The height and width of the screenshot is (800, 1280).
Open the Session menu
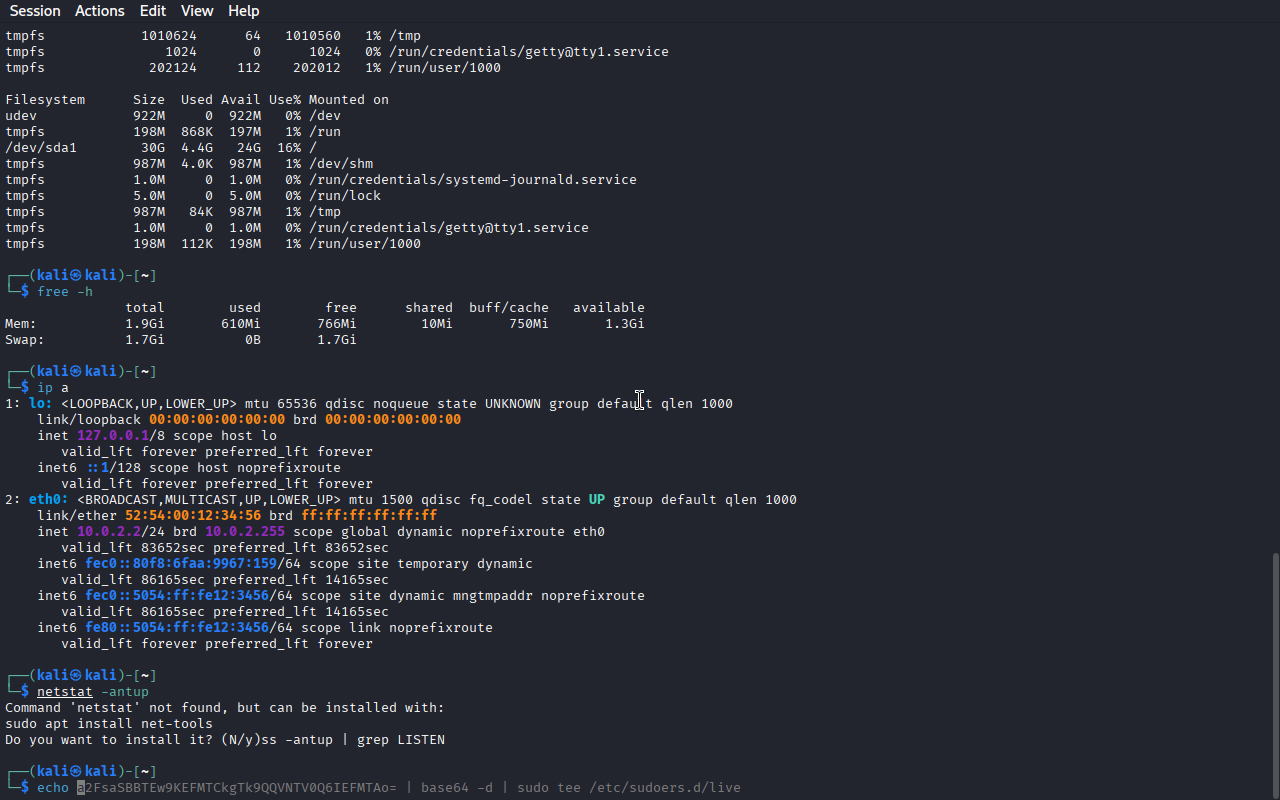pyautogui.click(x=35, y=11)
